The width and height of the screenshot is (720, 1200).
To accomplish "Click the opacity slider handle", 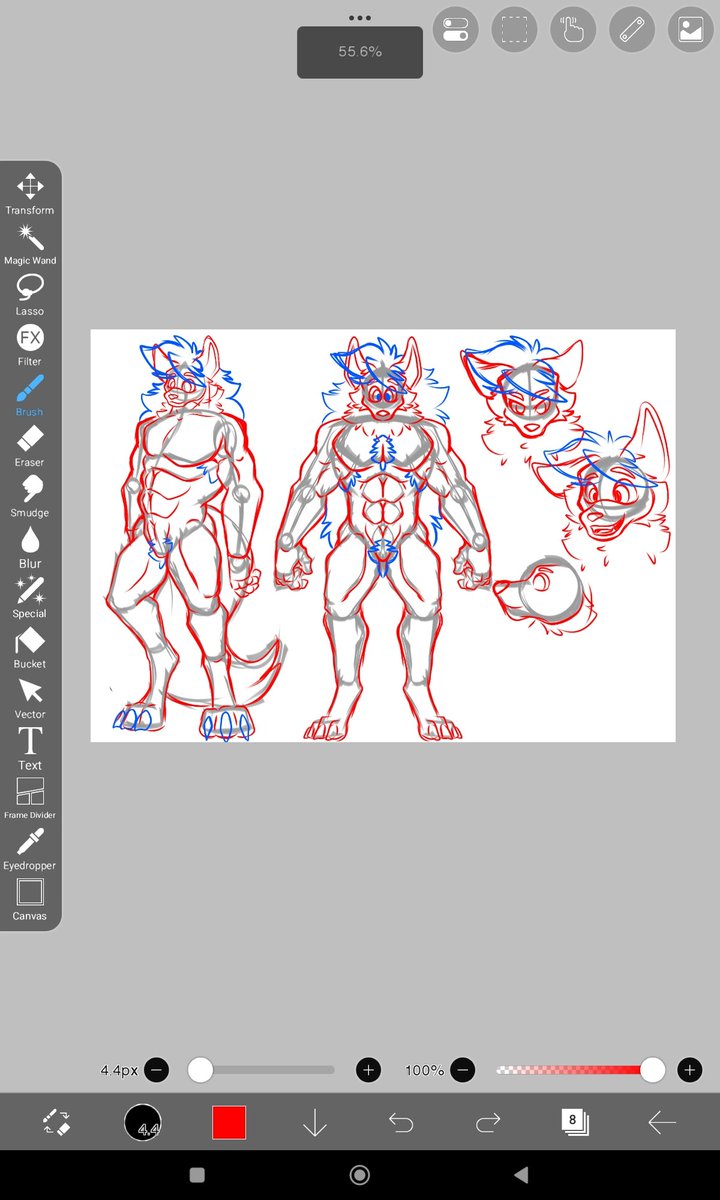I will coord(652,1070).
